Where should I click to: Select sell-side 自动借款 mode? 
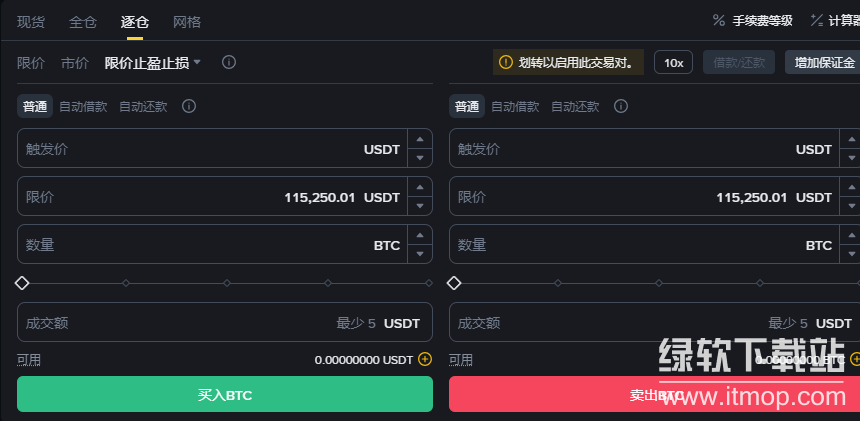point(515,106)
